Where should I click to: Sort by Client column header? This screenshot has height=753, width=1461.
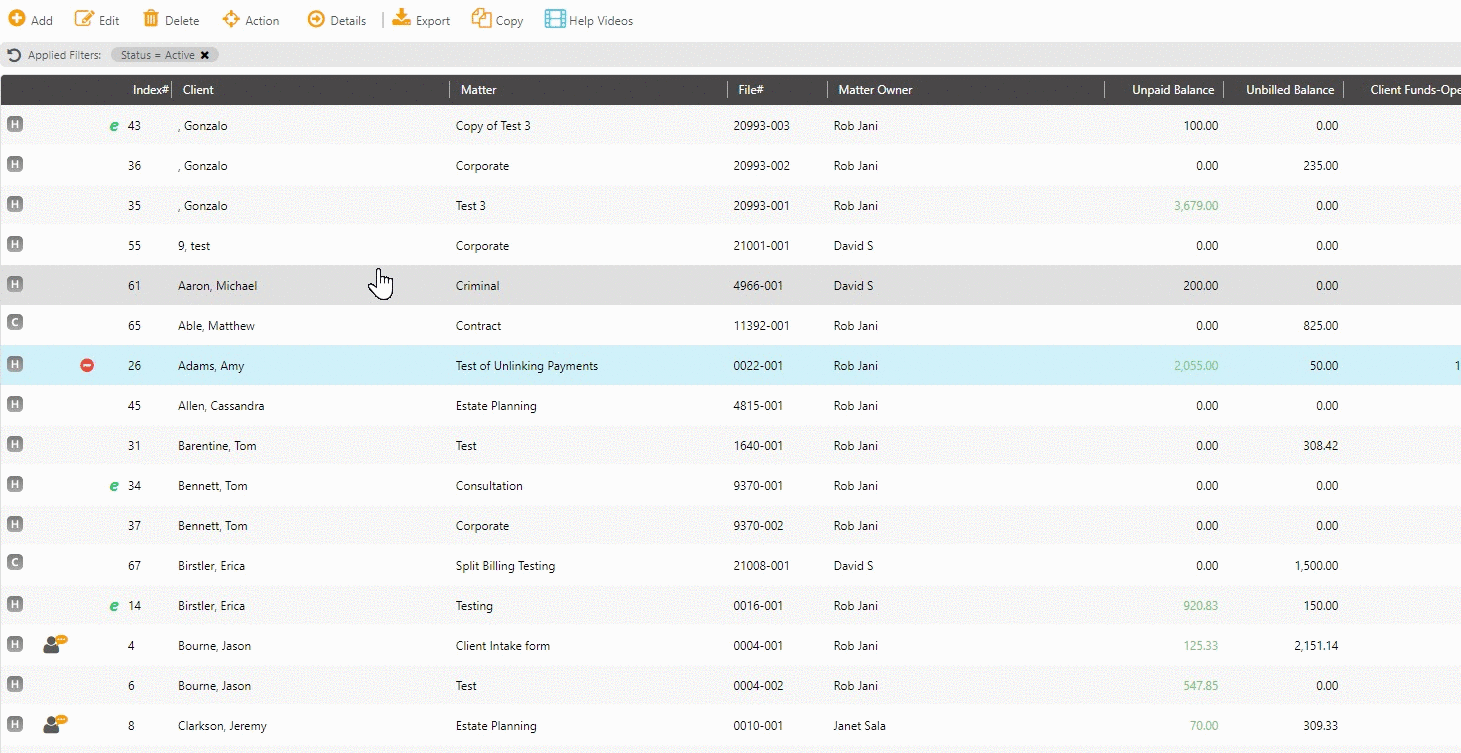tap(198, 90)
